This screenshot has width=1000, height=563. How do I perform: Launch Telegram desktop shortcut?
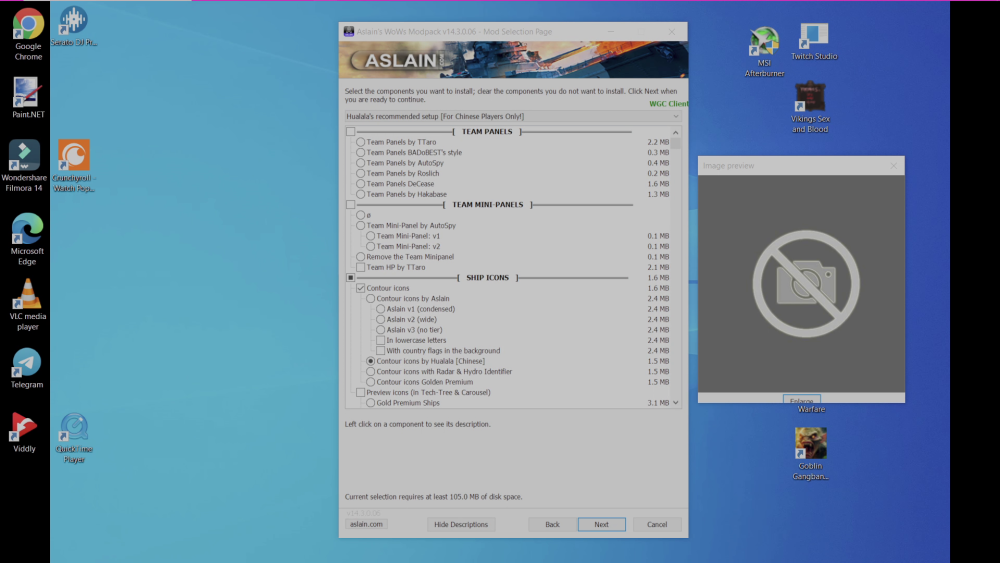27,369
